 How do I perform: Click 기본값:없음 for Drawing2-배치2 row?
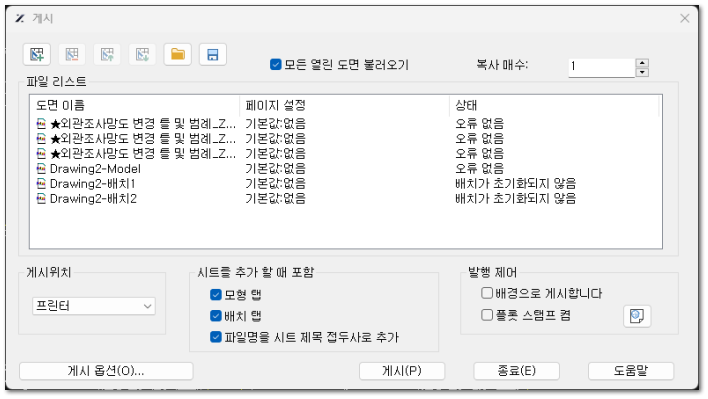point(275,199)
